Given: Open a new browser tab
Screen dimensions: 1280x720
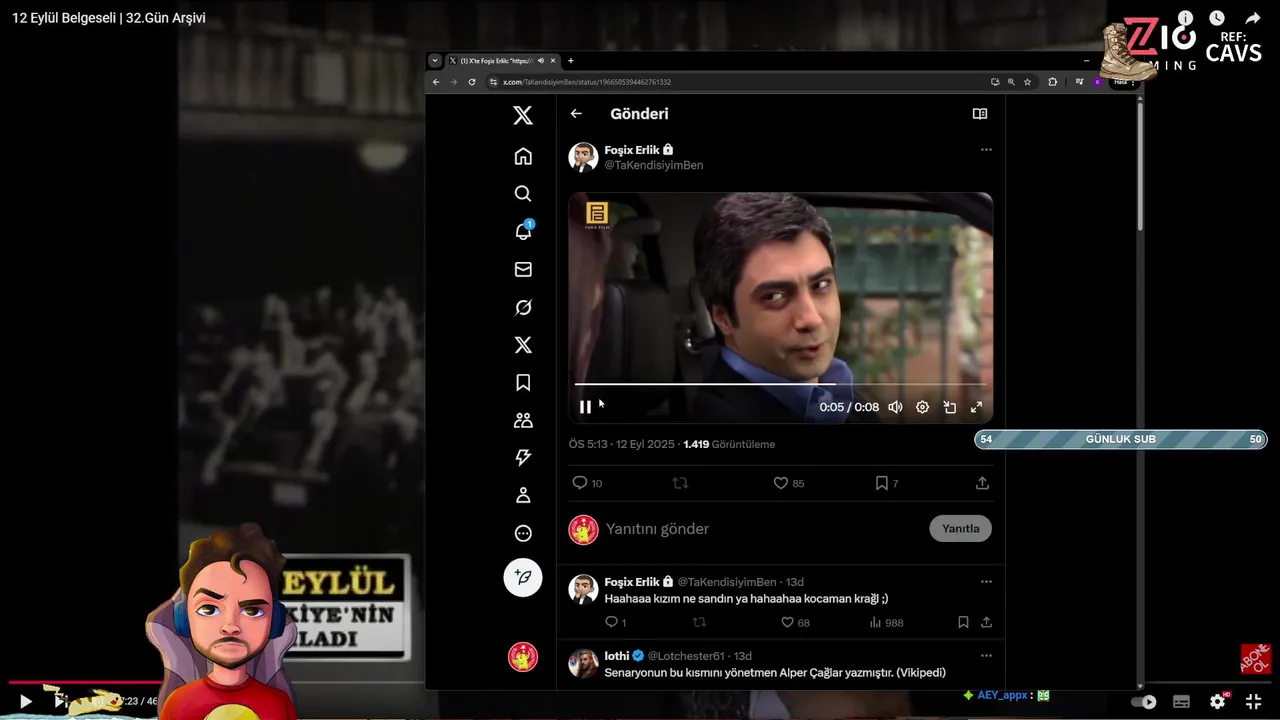Looking at the screenshot, I should click(571, 61).
